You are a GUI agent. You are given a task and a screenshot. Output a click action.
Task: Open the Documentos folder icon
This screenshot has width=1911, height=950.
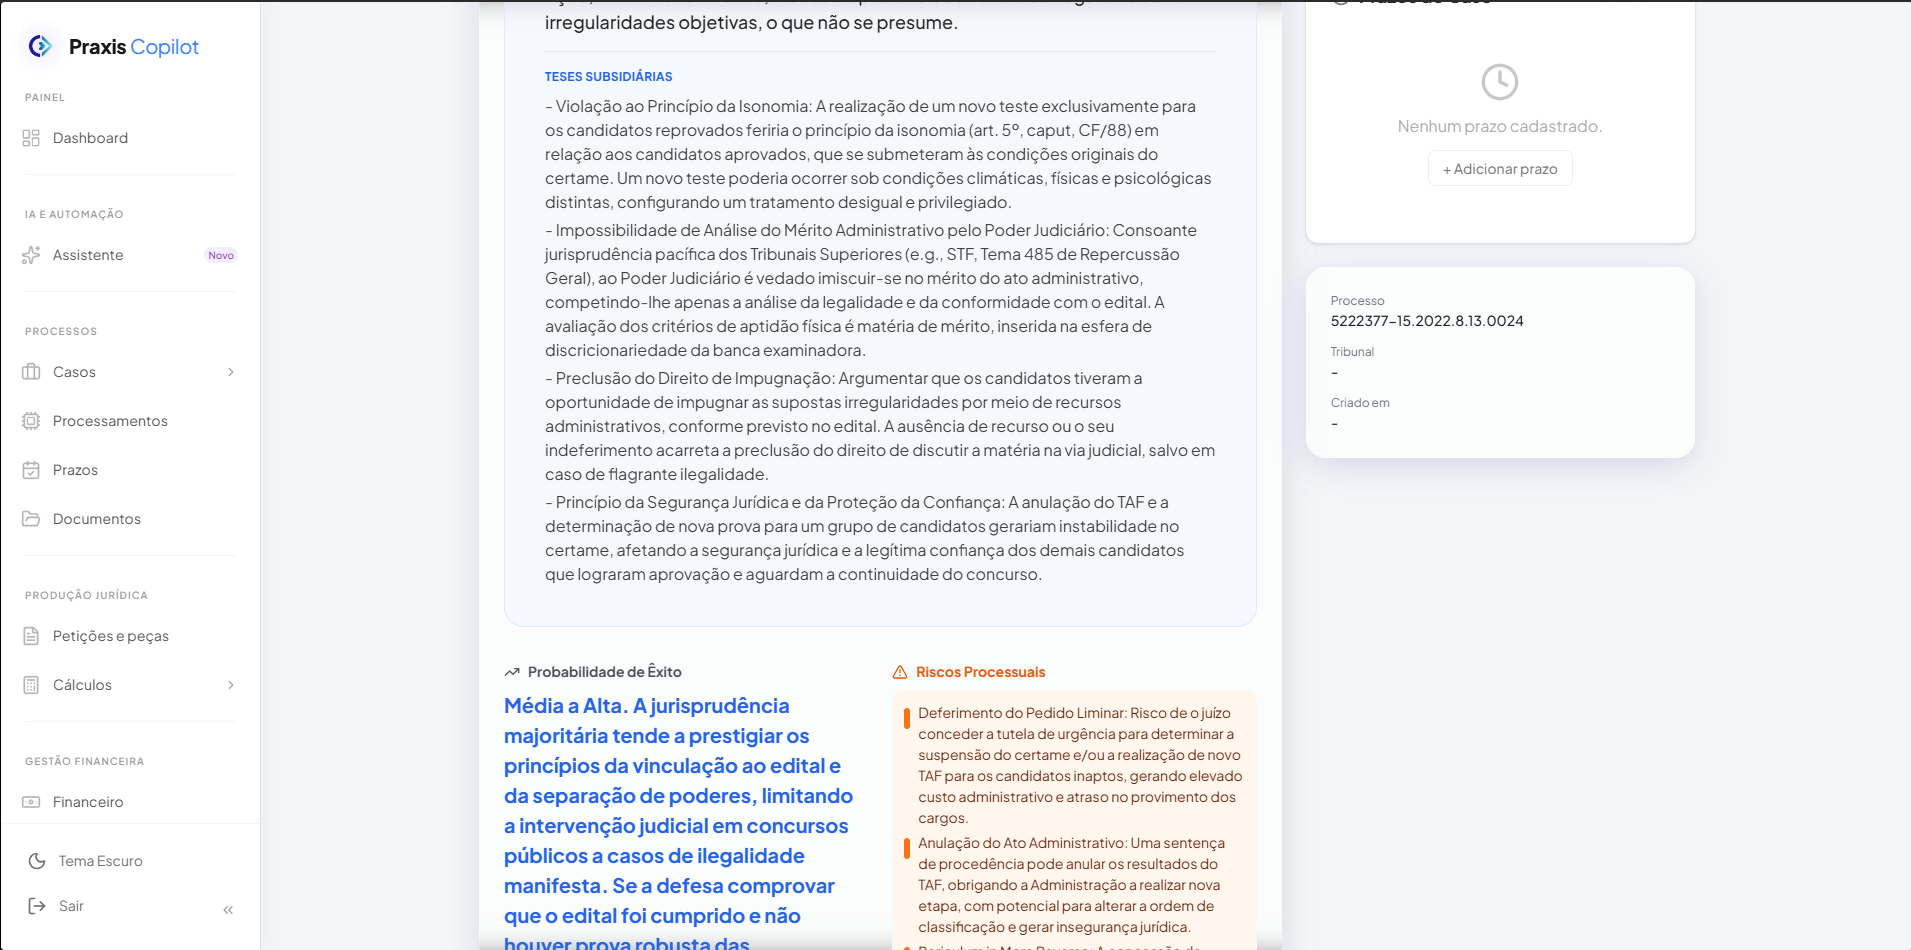[31, 518]
